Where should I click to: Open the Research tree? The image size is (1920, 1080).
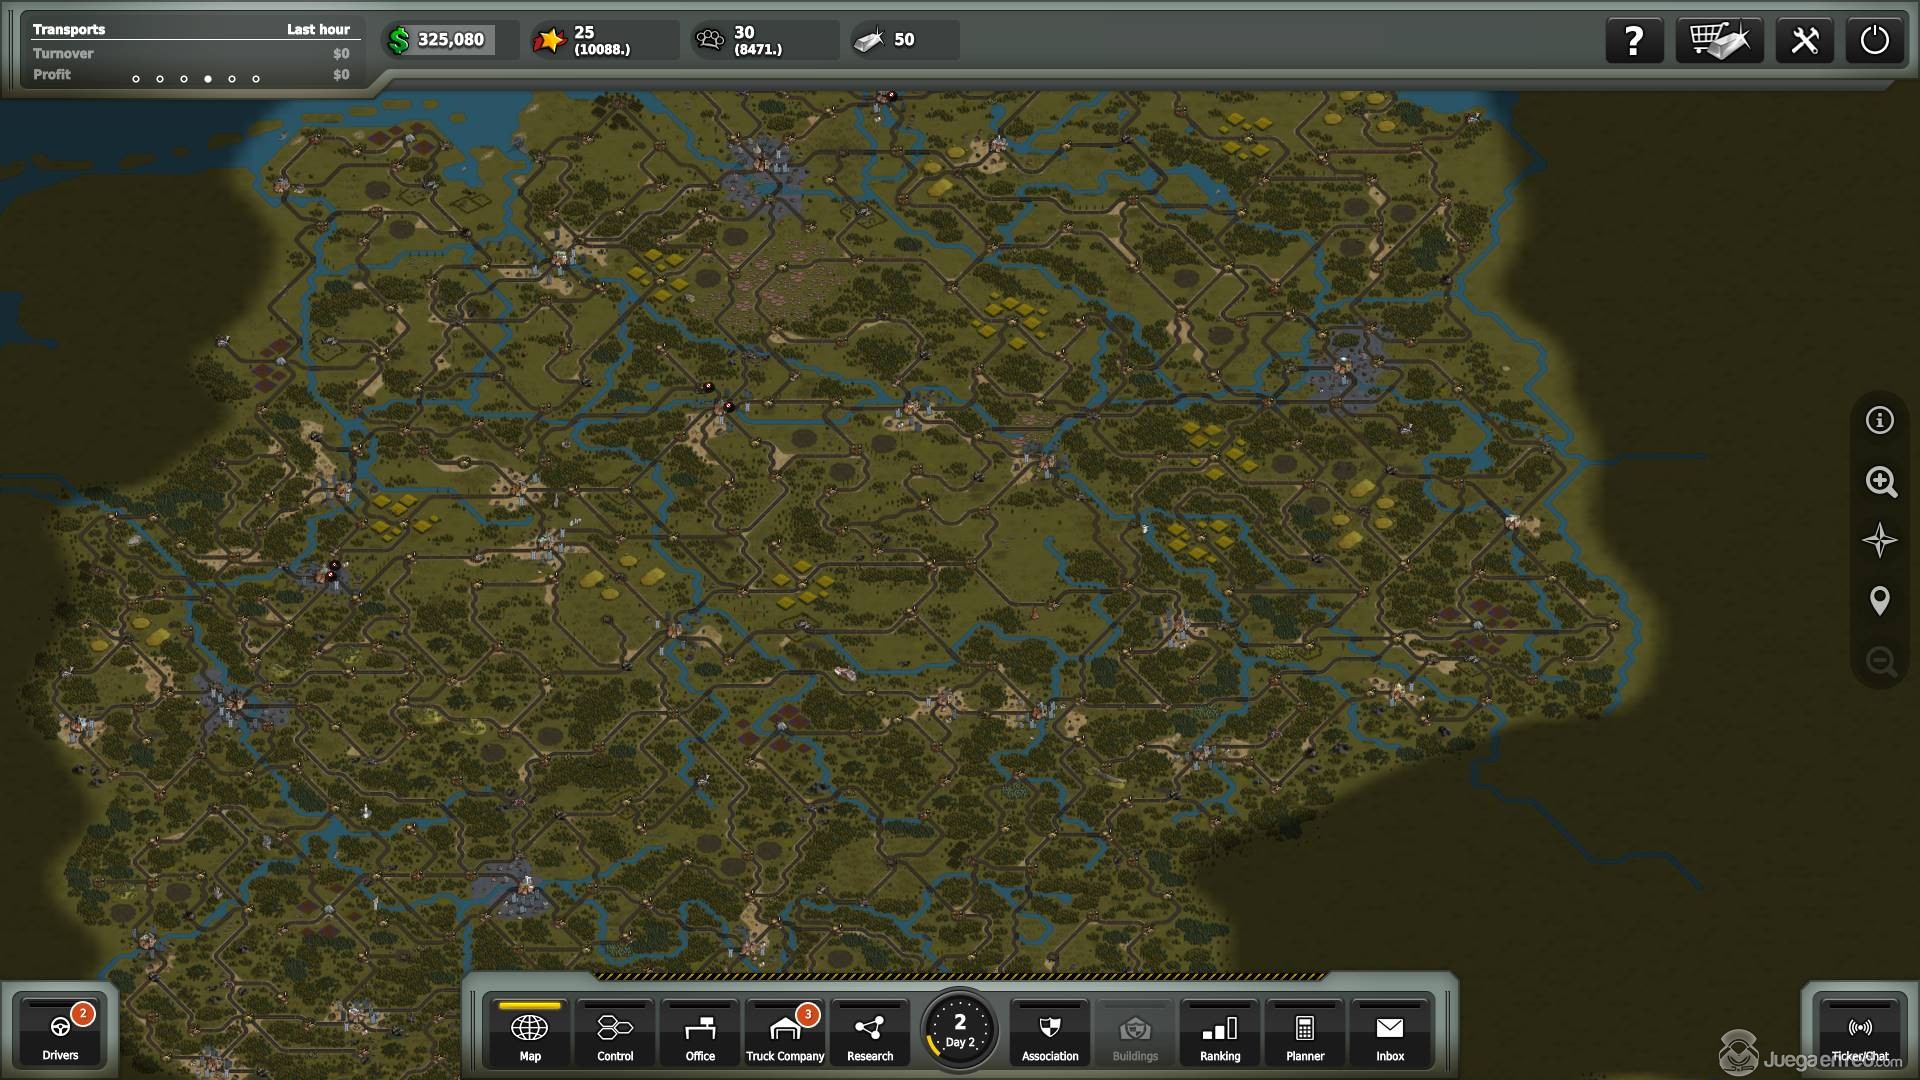coord(870,1034)
